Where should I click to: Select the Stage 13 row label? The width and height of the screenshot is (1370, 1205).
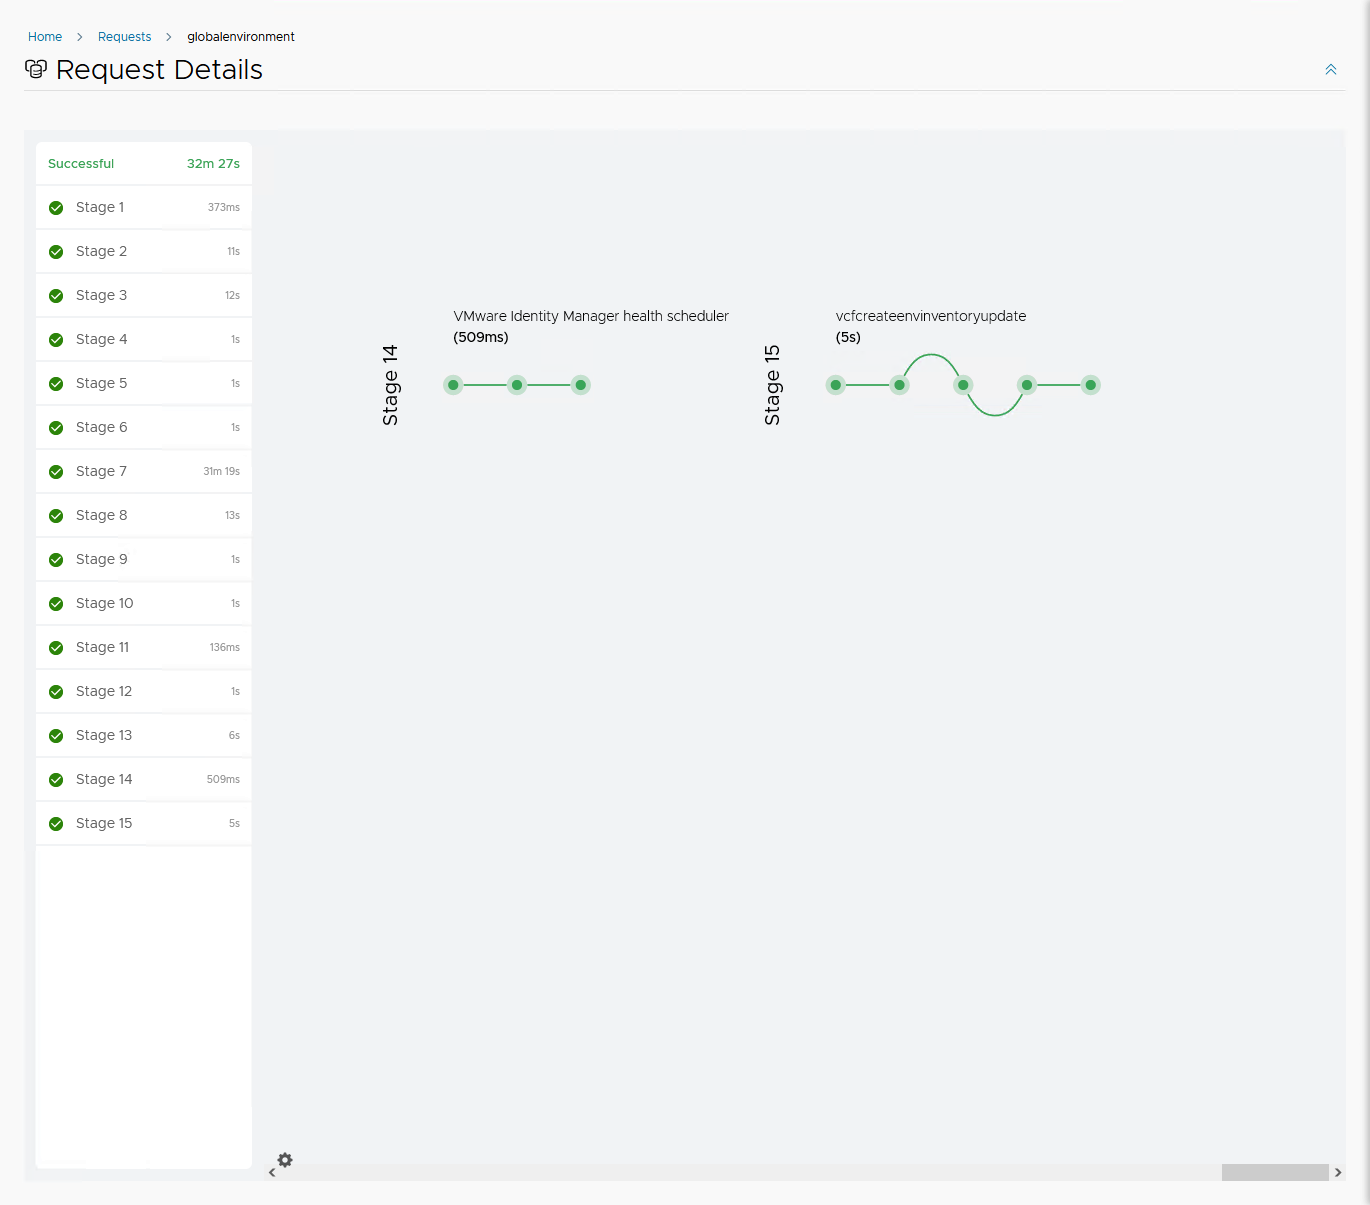click(104, 735)
